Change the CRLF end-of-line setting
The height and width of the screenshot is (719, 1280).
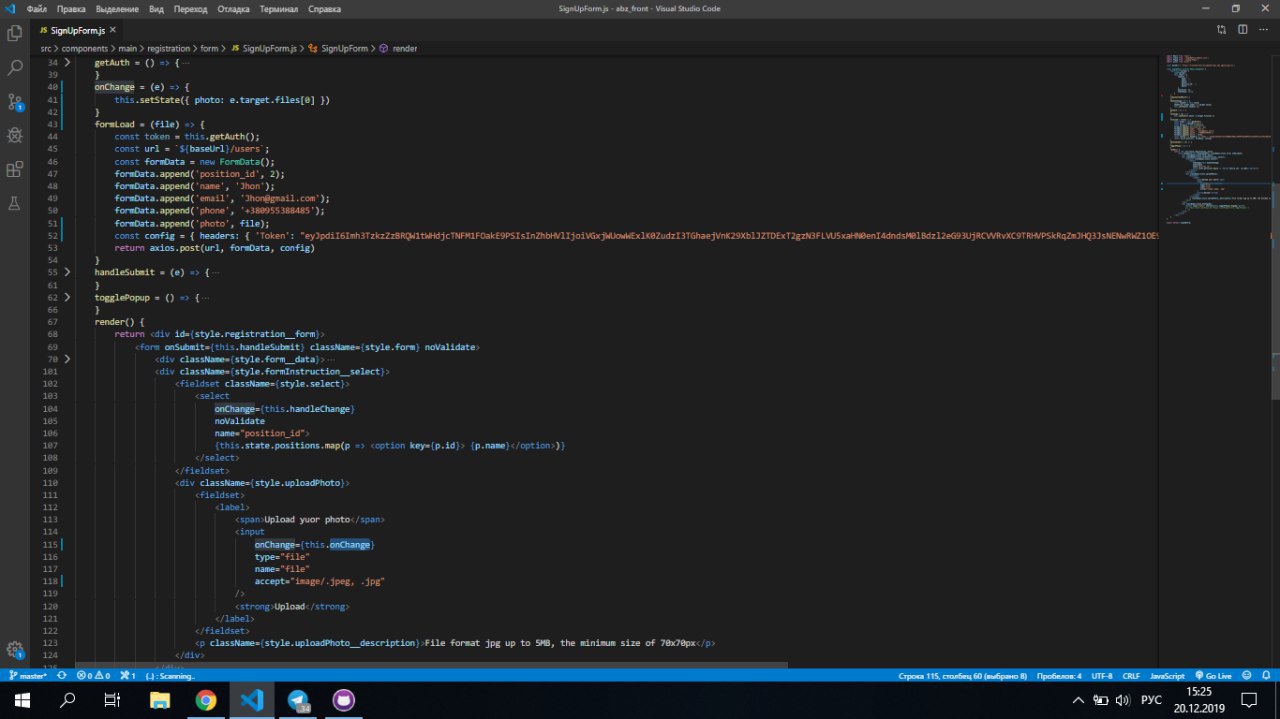[x=1131, y=676]
